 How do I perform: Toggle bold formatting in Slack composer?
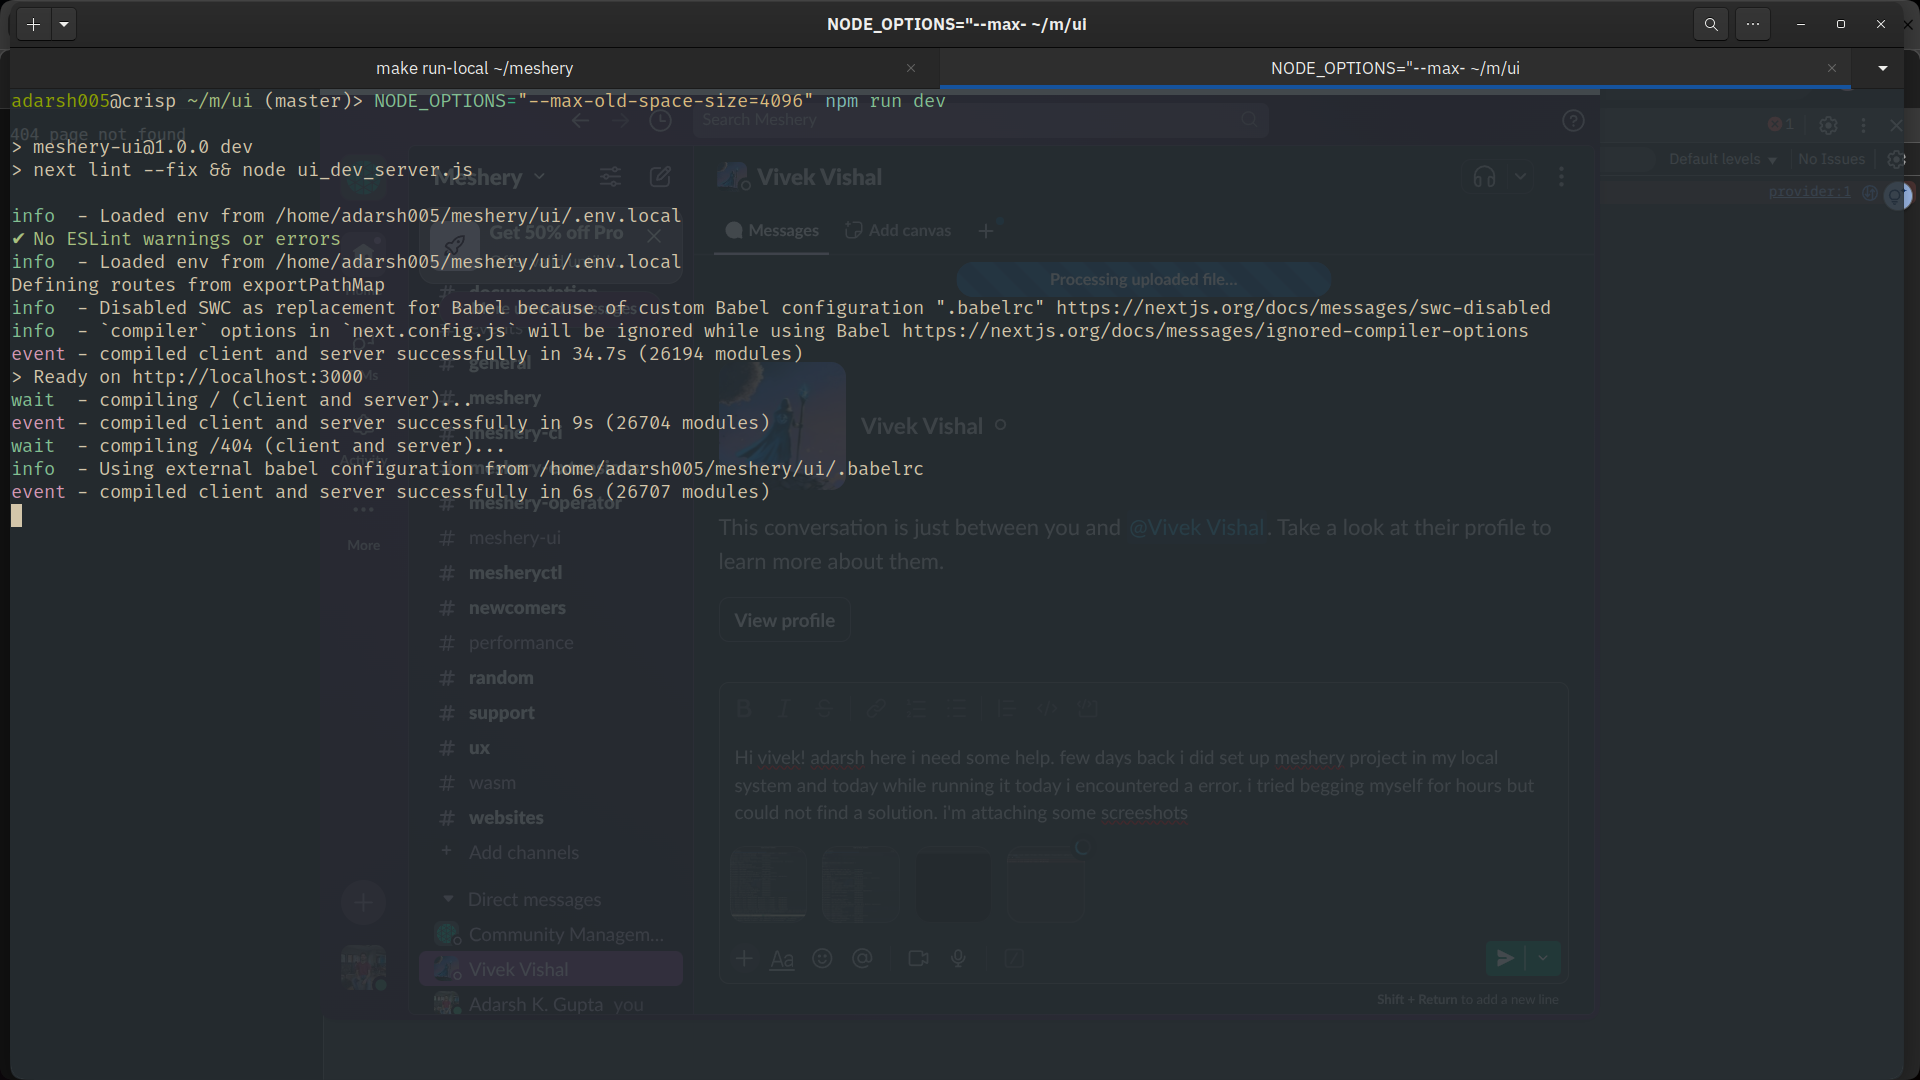point(743,709)
